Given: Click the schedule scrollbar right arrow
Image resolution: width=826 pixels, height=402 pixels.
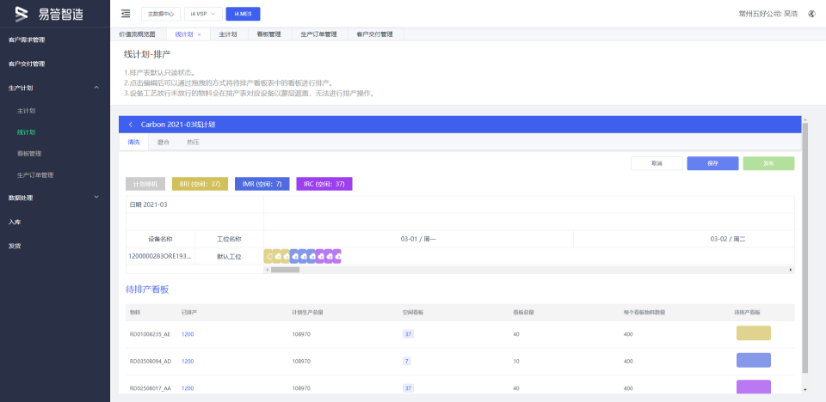Looking at the screenshot, I should point(791,270).
